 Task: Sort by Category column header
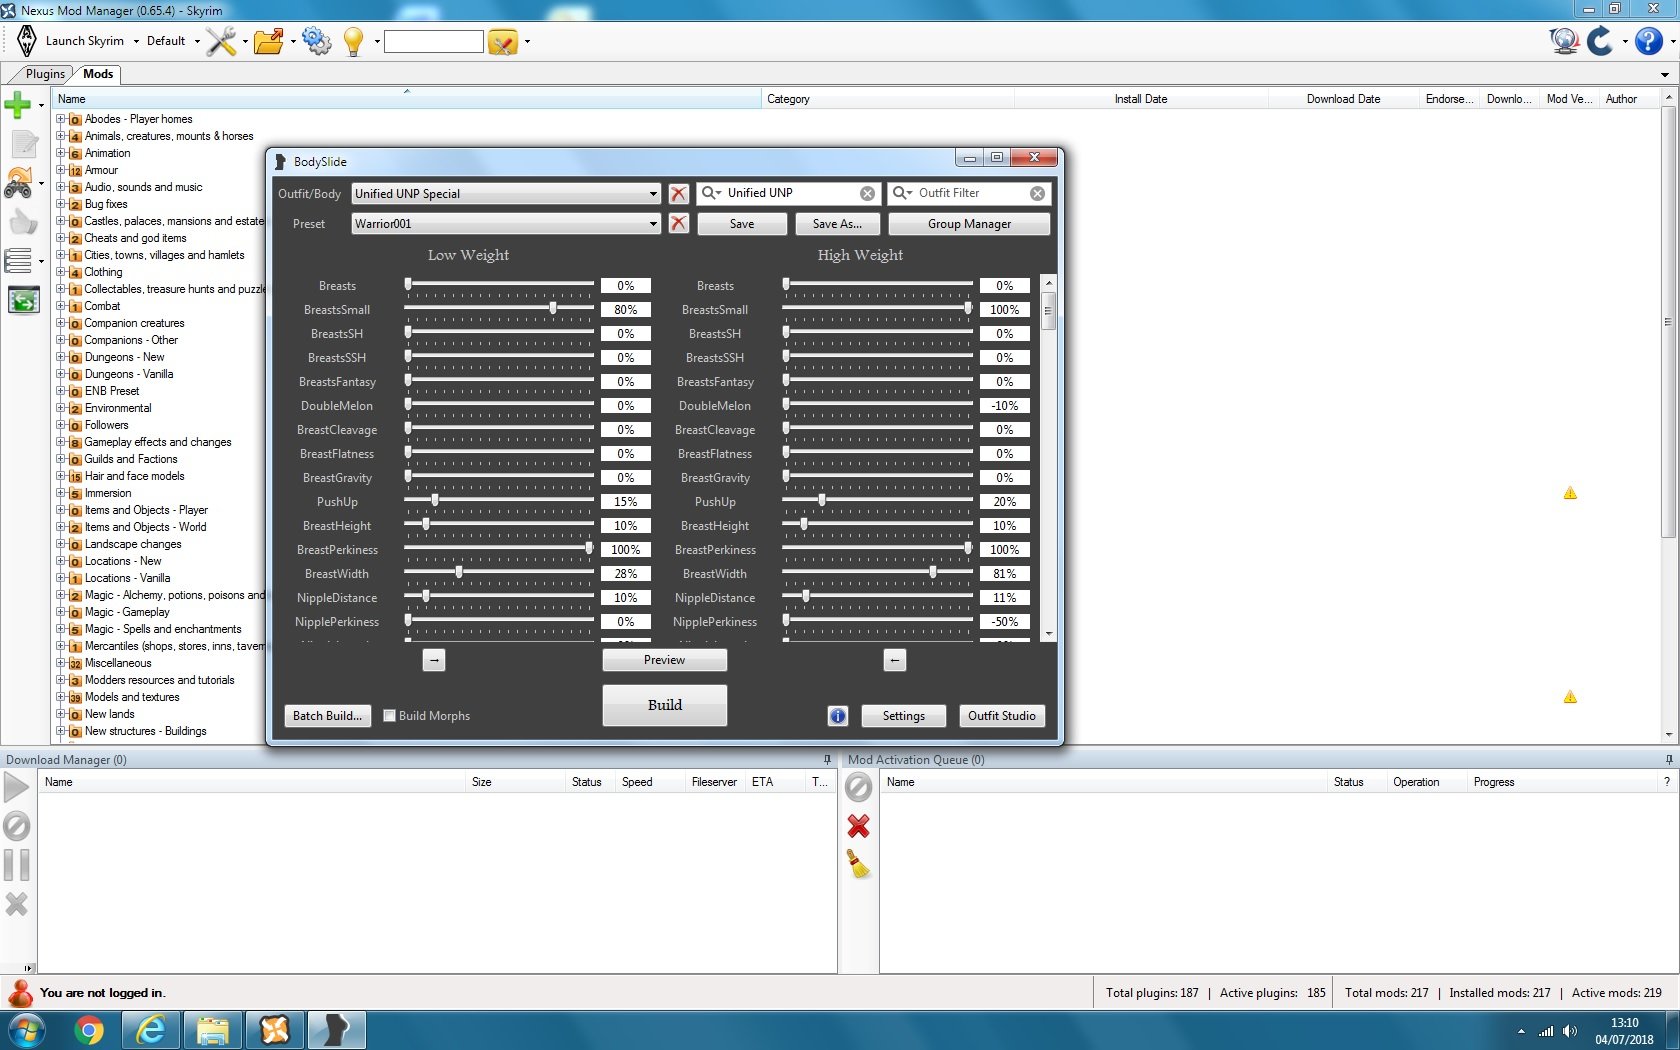(888, 99)
